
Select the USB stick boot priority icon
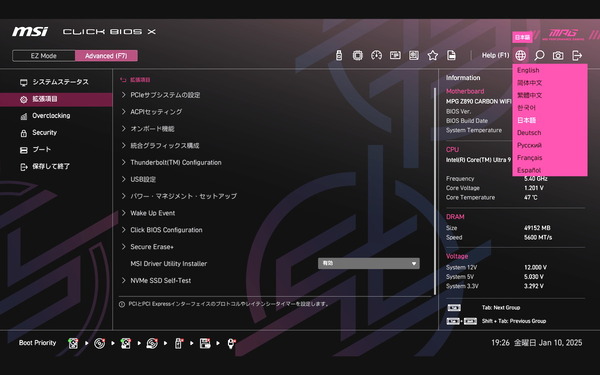(x=178, y=343)
